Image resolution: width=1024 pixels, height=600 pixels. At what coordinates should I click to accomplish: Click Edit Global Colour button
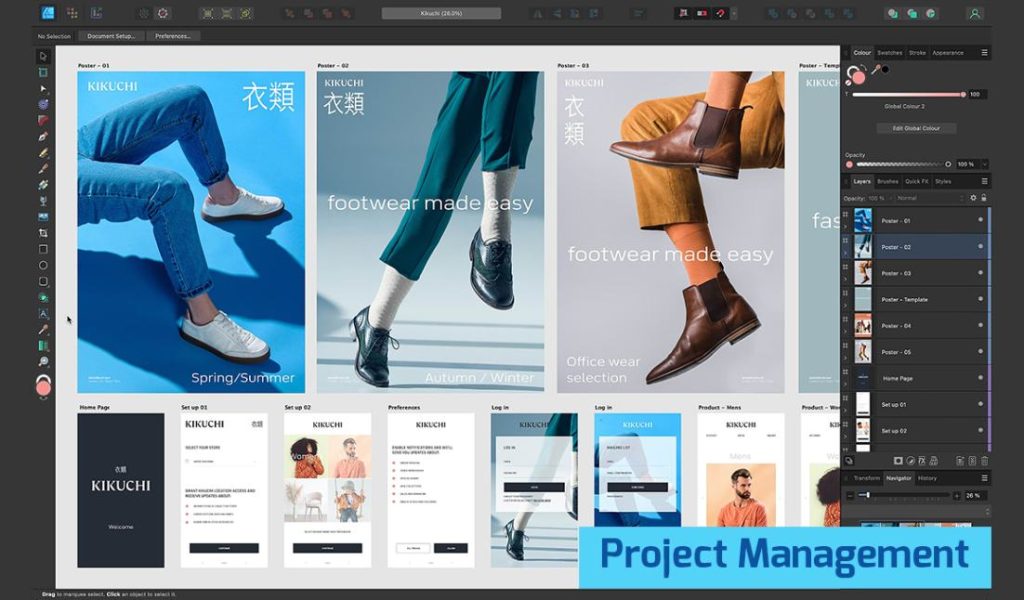coord(916,129)
